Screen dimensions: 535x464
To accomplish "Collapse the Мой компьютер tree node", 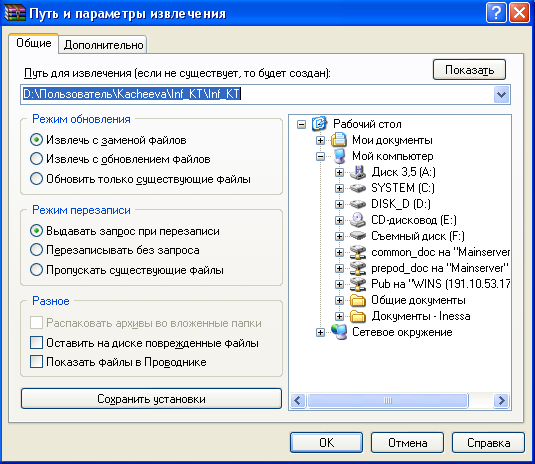I will tap(320, 157).
